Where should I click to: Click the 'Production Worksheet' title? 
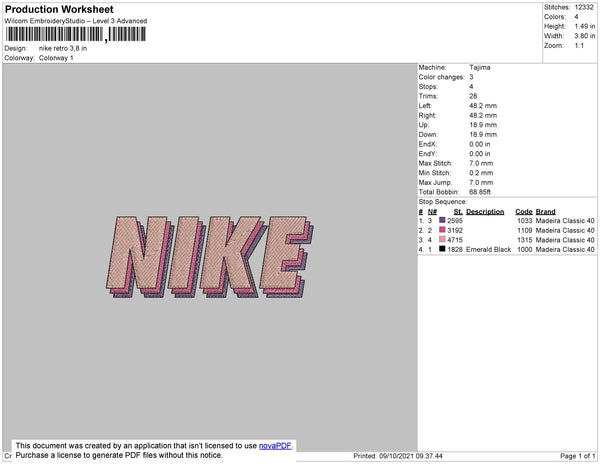point(59,9)
